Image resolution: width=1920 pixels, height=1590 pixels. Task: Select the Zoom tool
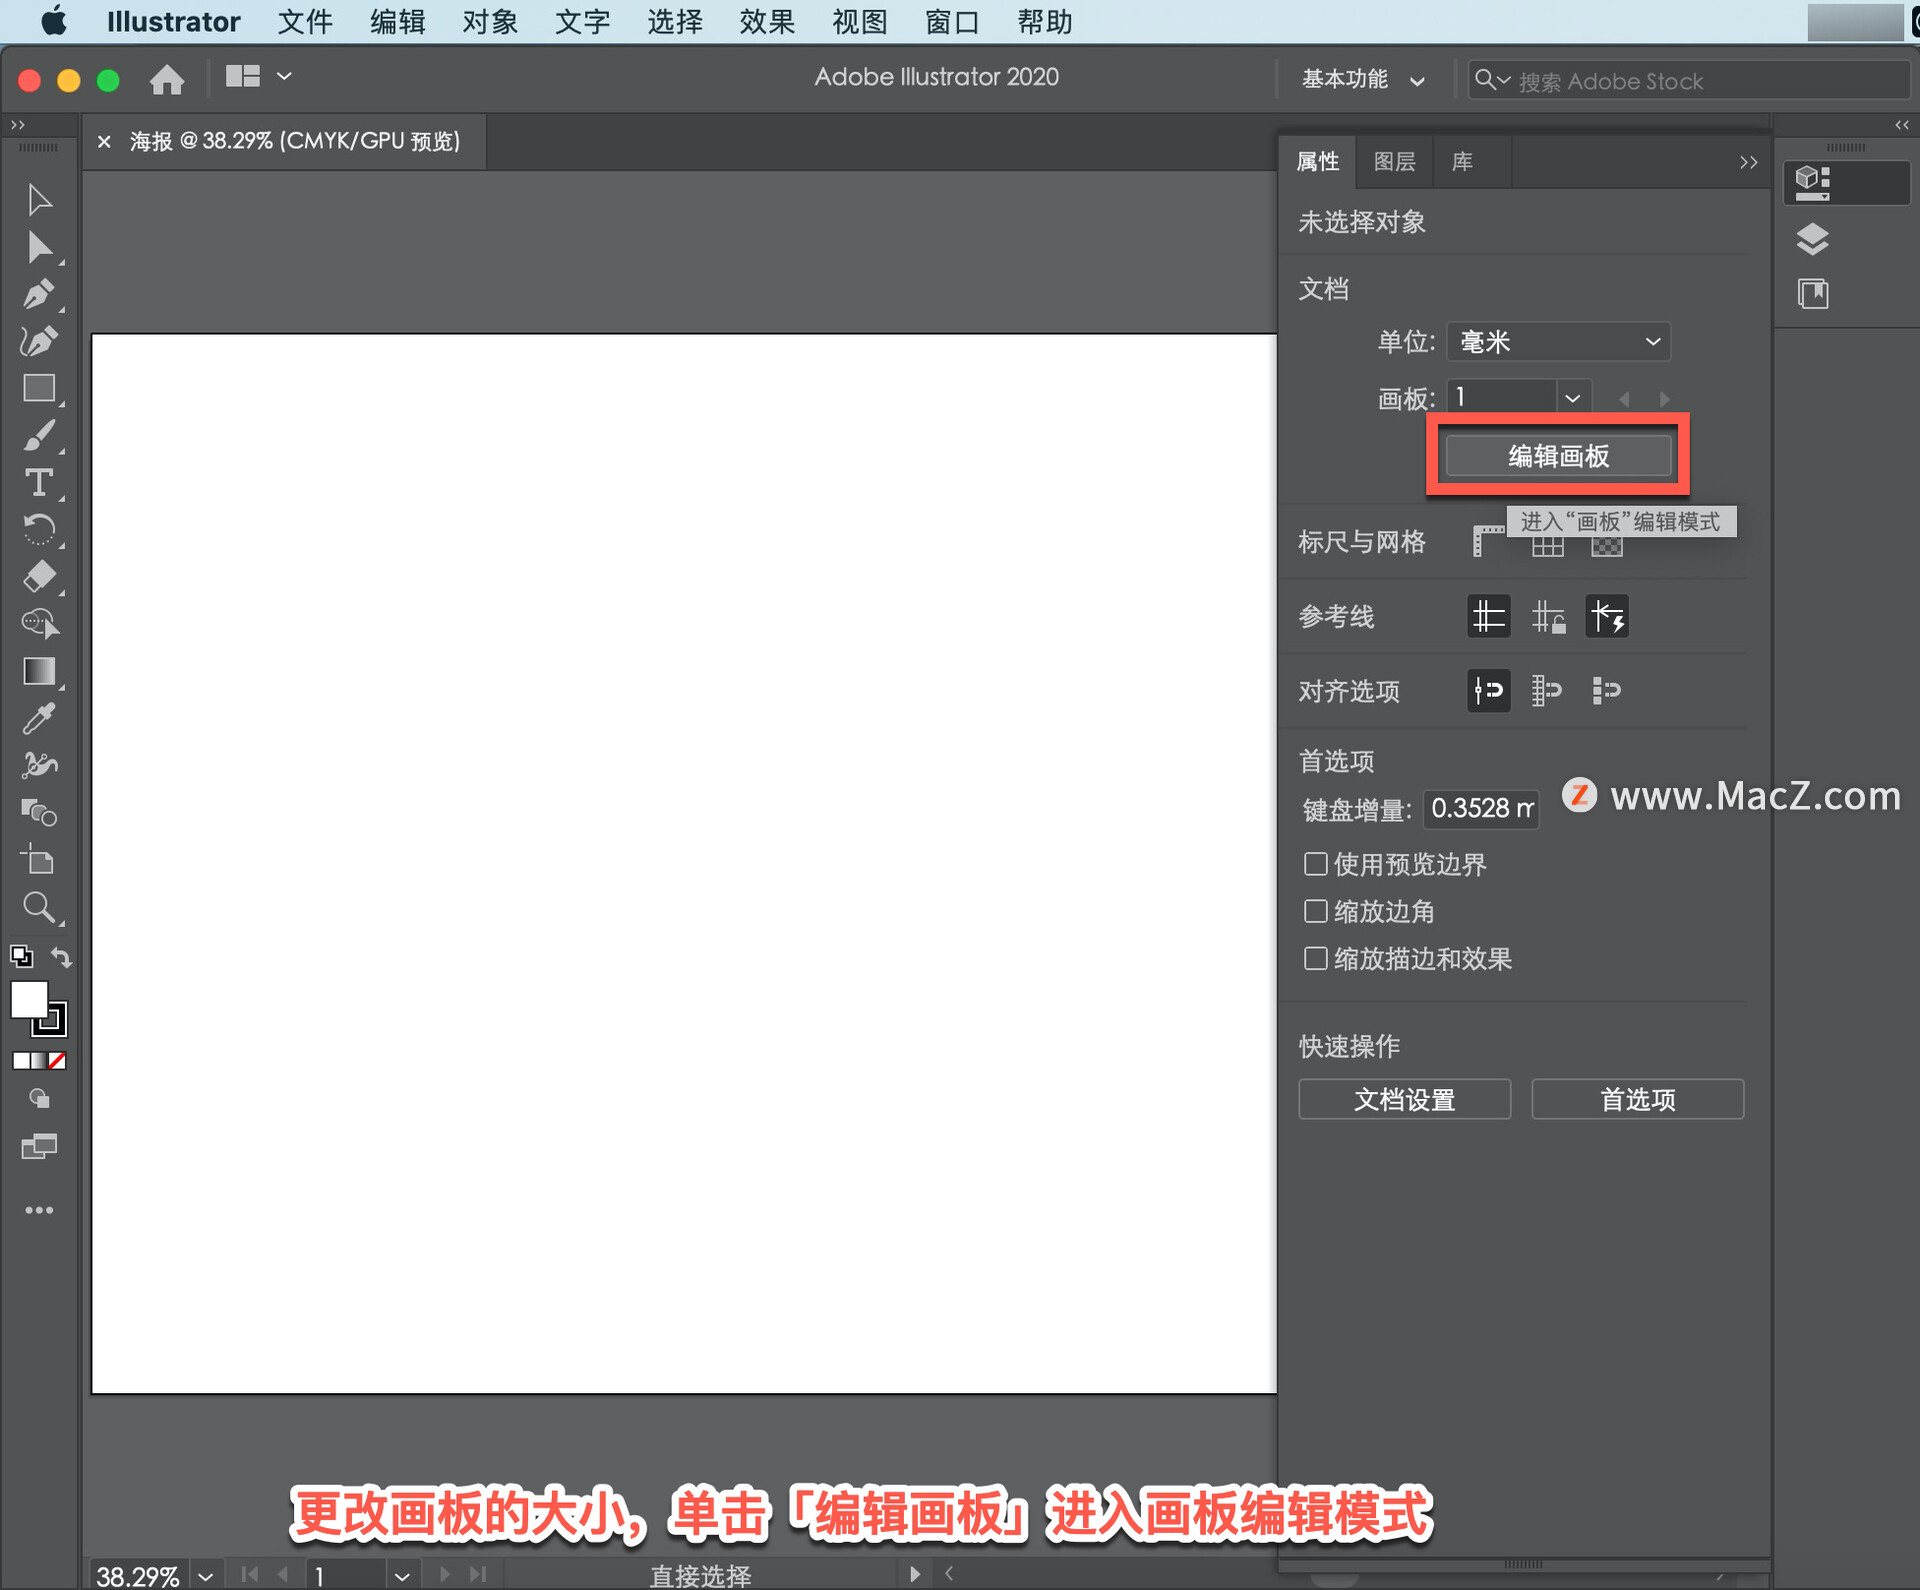[x=38, y=908]
